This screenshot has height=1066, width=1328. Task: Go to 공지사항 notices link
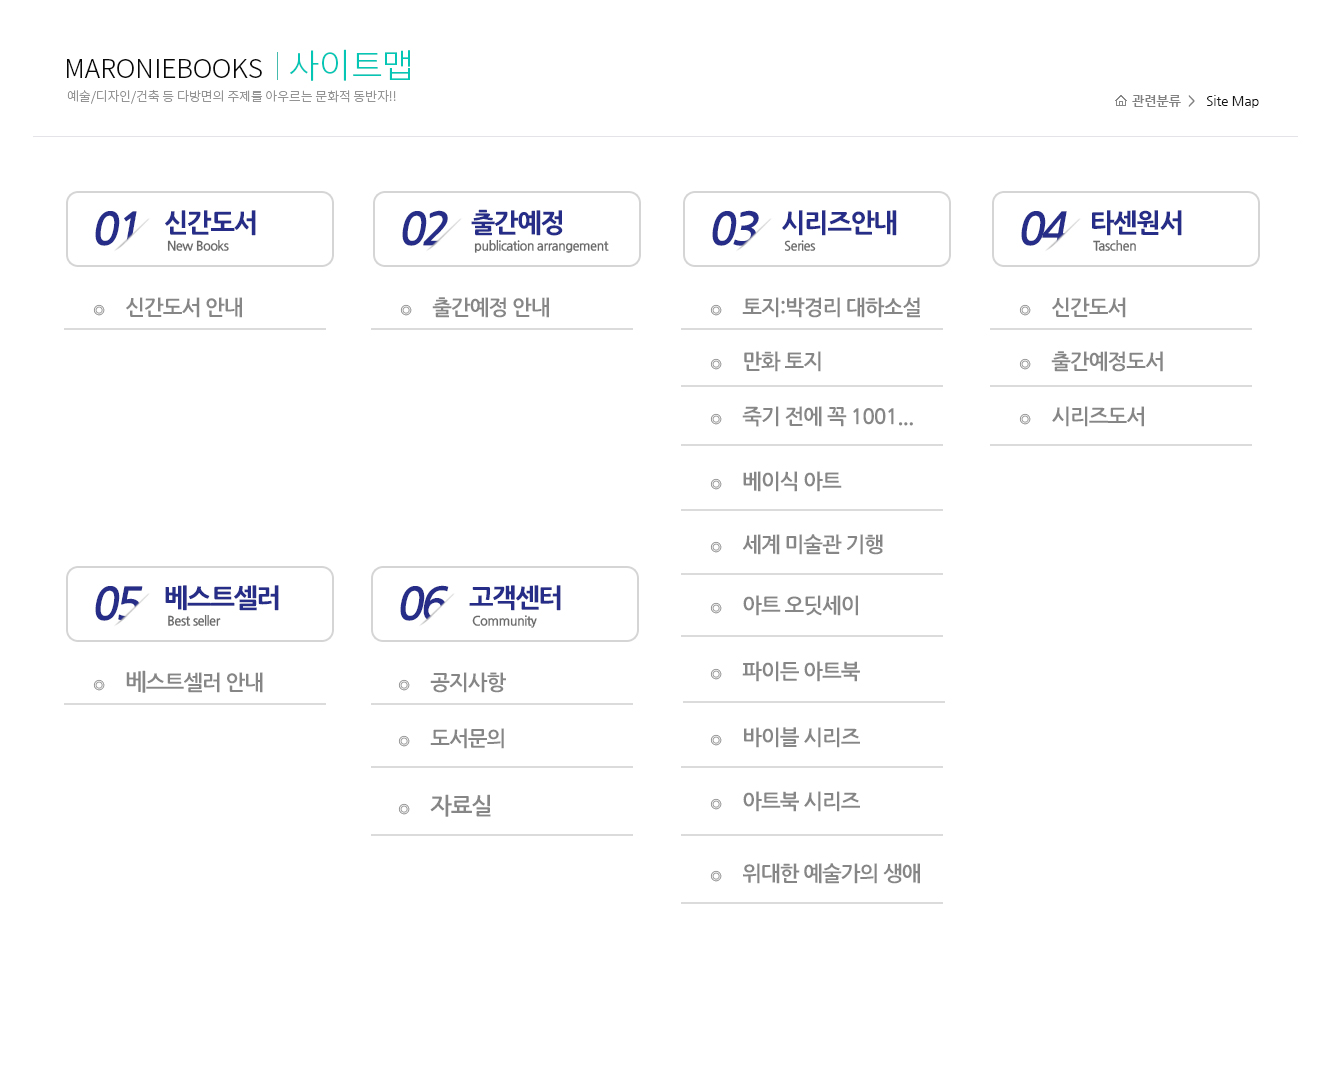pyautogui.click(x=468, y=683)
